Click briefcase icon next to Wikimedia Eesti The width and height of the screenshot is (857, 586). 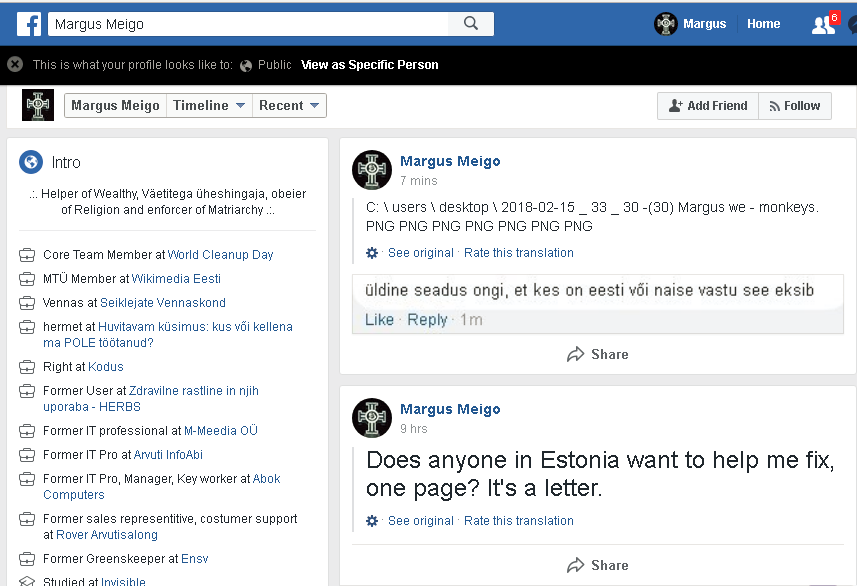(x=27, y=279)
